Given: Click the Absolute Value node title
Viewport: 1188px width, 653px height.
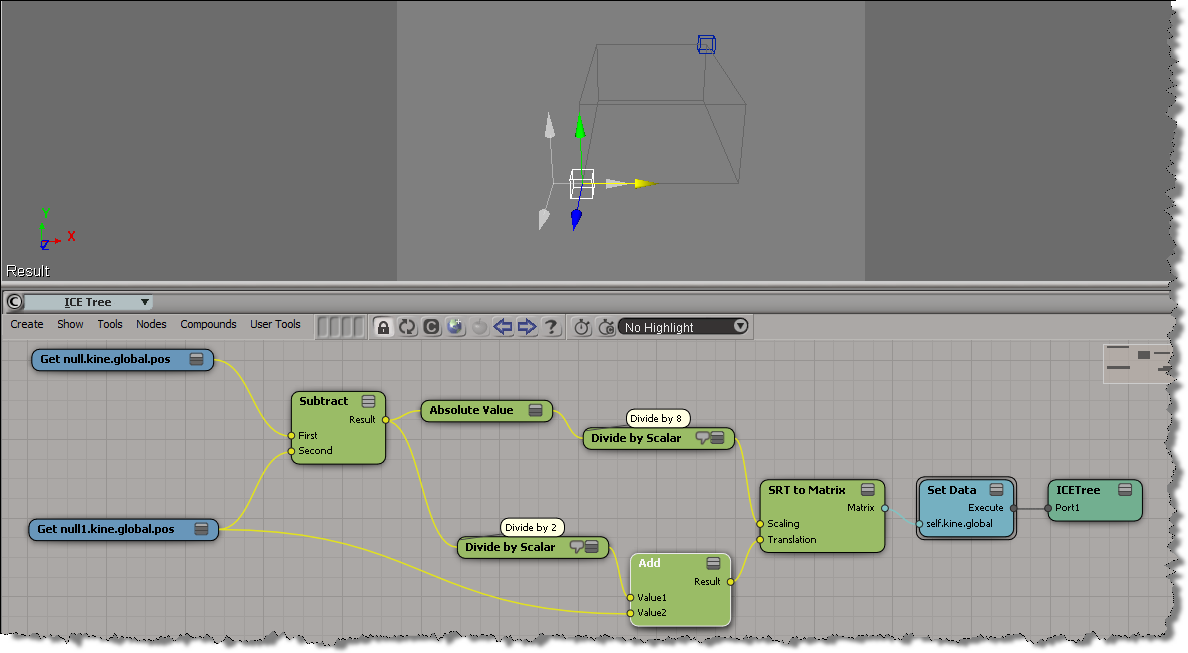Looking at the screenshot, I should point(471,410).
